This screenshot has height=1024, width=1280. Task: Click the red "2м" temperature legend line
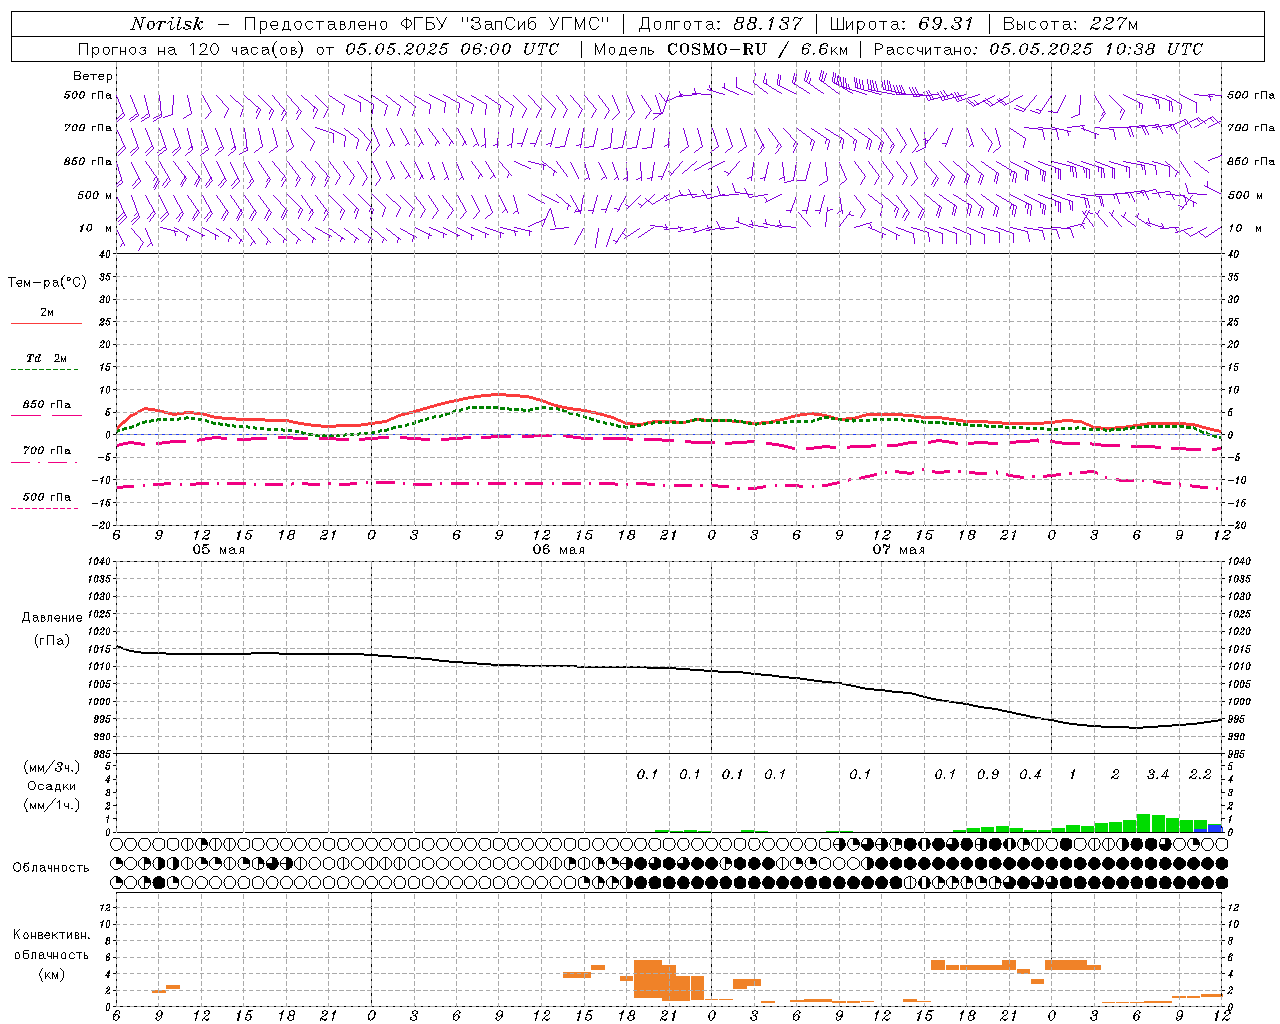coord(46,323)
